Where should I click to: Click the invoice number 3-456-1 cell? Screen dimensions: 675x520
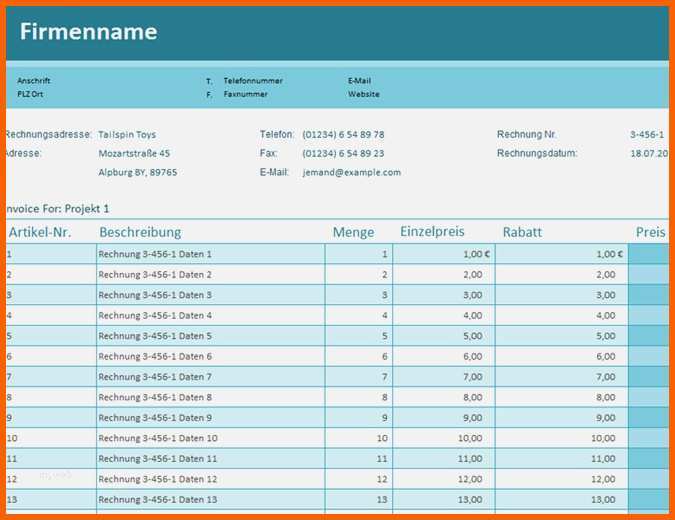[x=648, y=135]
